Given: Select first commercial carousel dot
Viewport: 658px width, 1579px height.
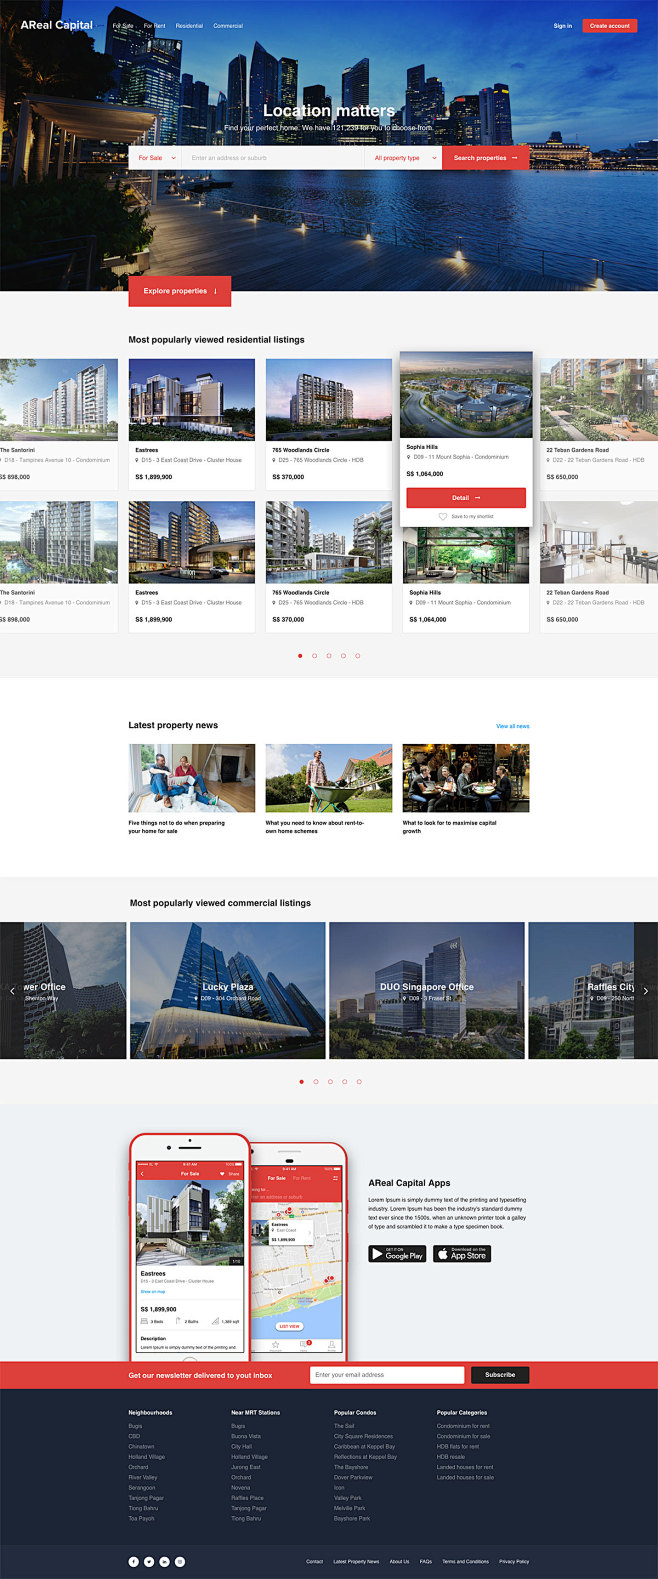Looking at the screenshot, I should [x=301, y=1081].
